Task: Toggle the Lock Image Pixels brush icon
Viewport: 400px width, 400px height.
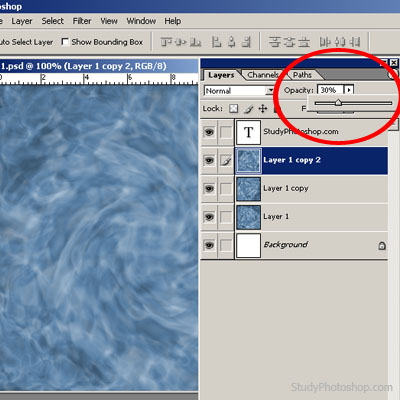Action: (x=248, y=109)
